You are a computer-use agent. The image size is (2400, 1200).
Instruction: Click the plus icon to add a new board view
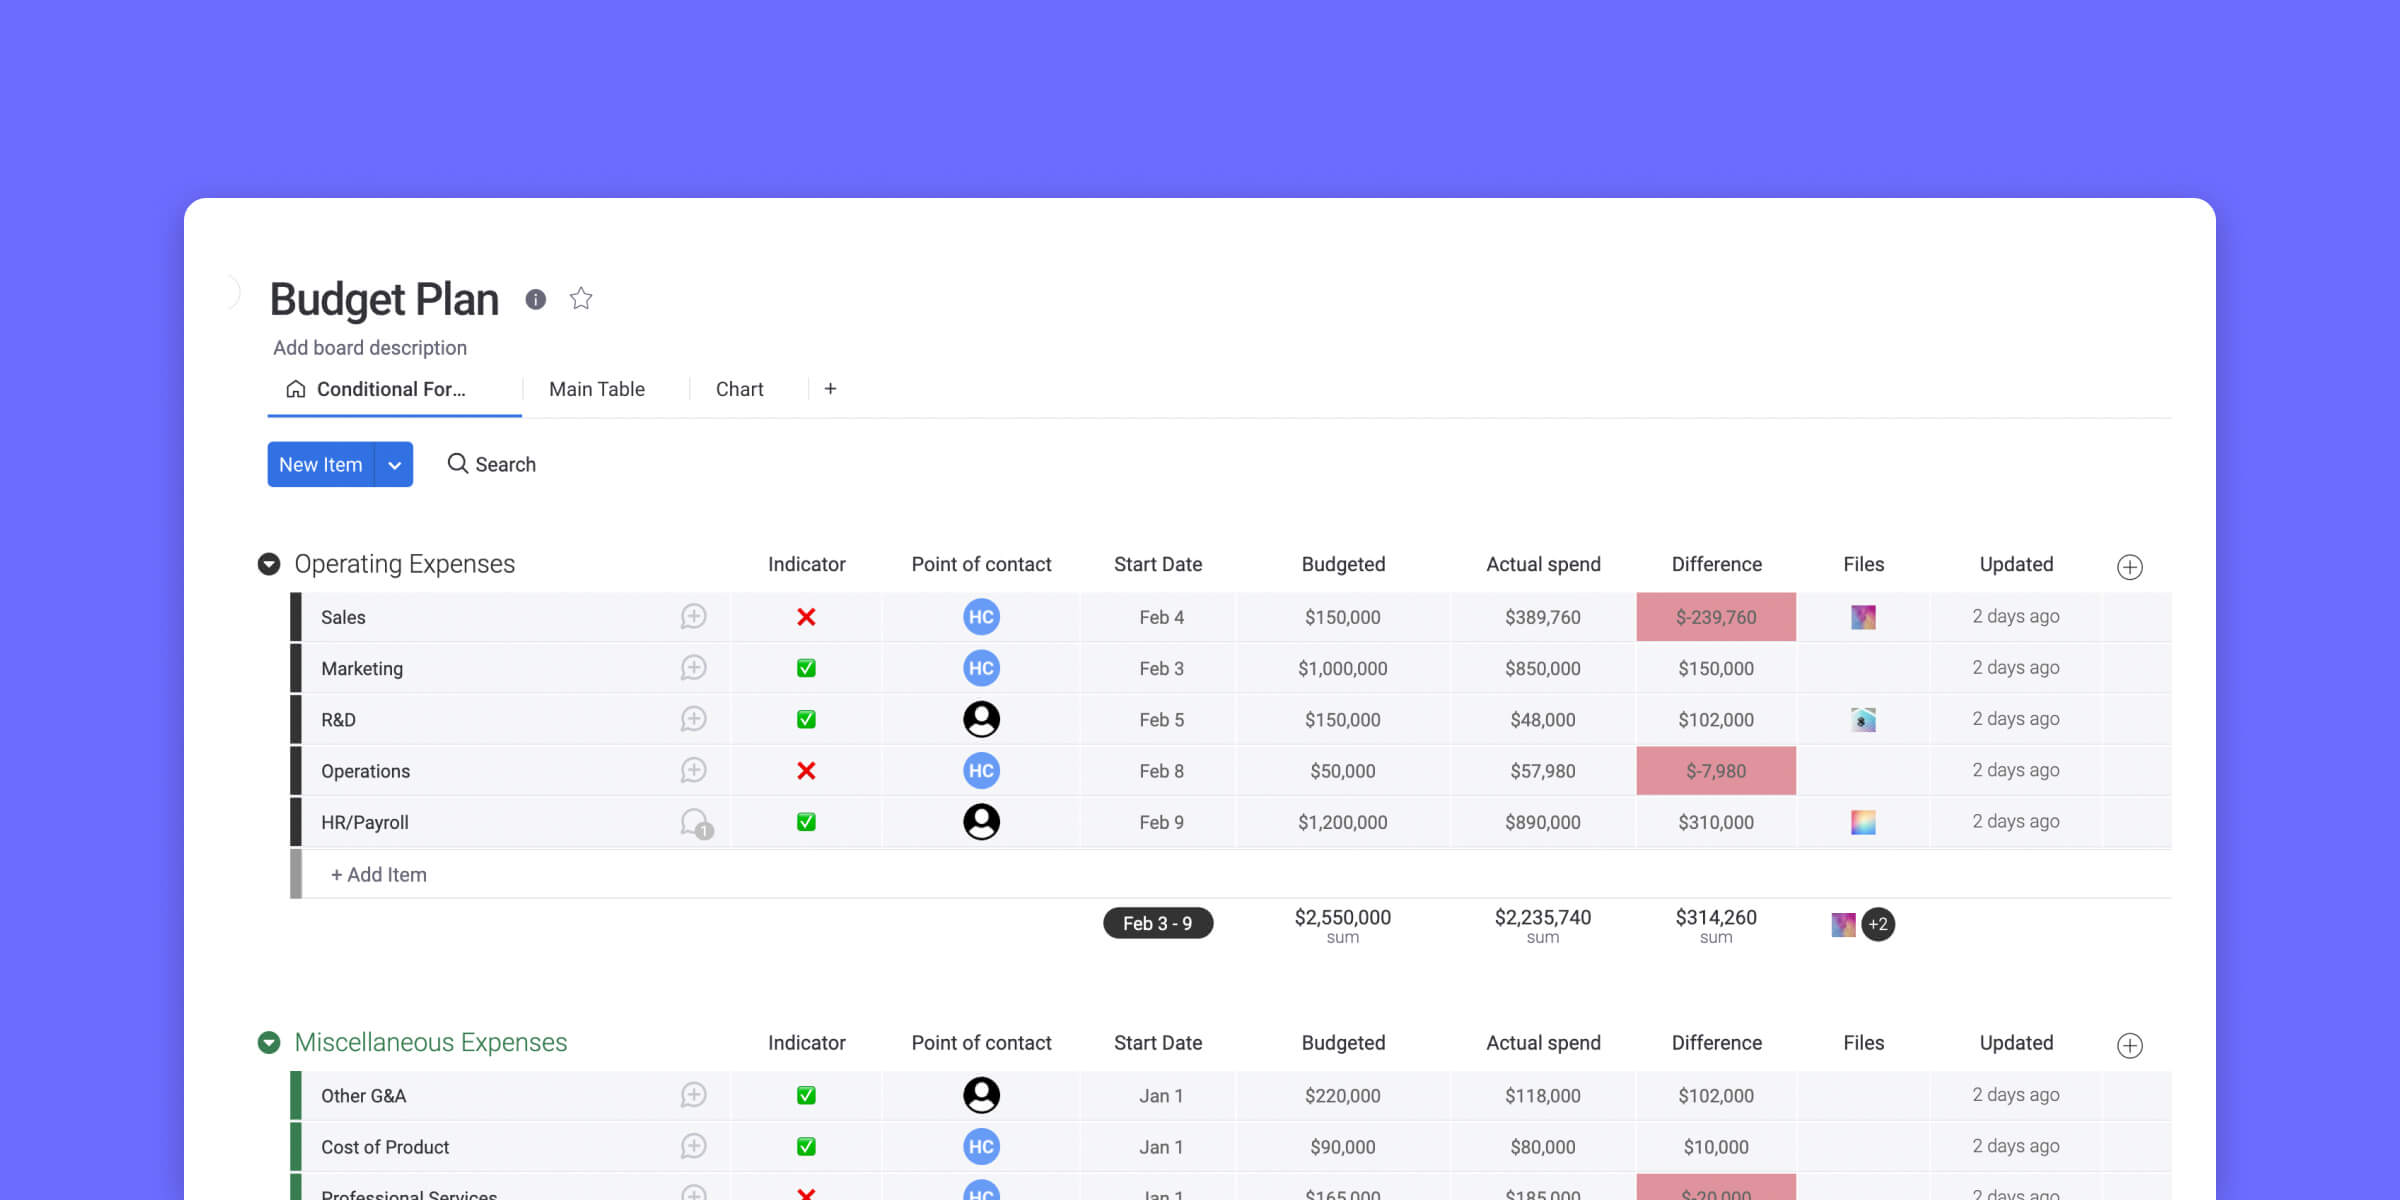pyautogui.click(x=831, y=387)
